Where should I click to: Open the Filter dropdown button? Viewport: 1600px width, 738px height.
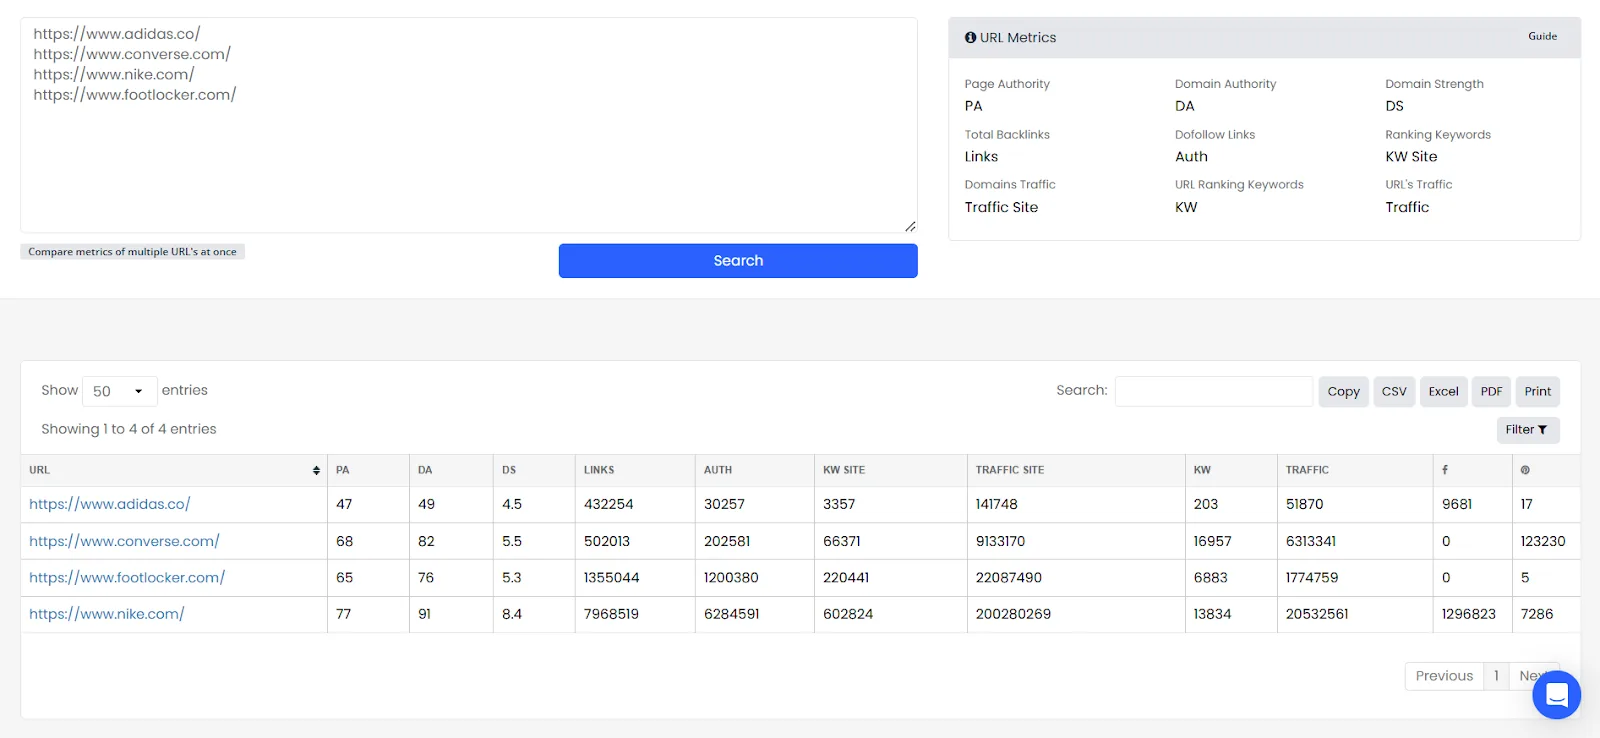point(1527,430)
